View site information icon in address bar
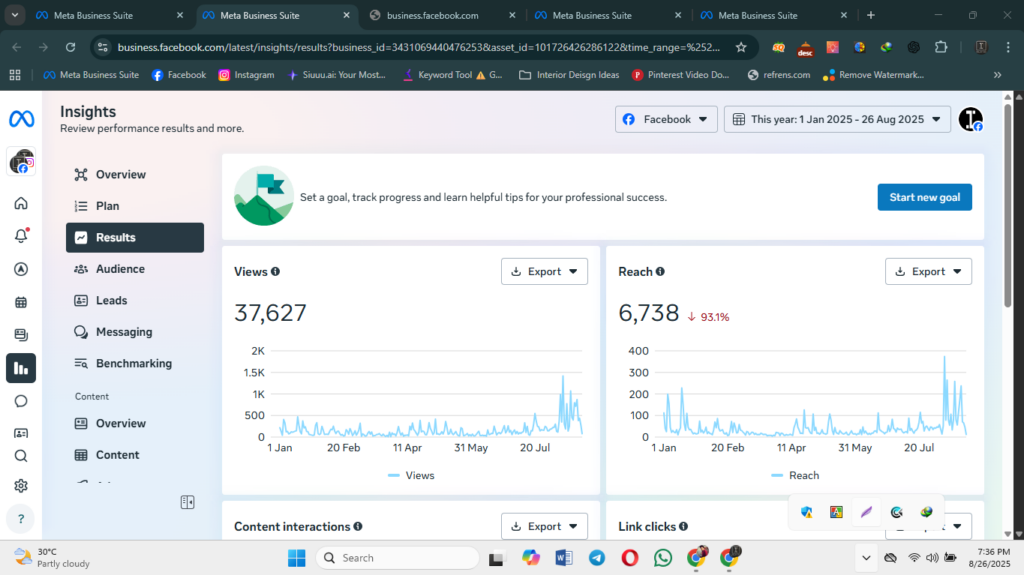The image size is (1024, 575). coord(103,47)
